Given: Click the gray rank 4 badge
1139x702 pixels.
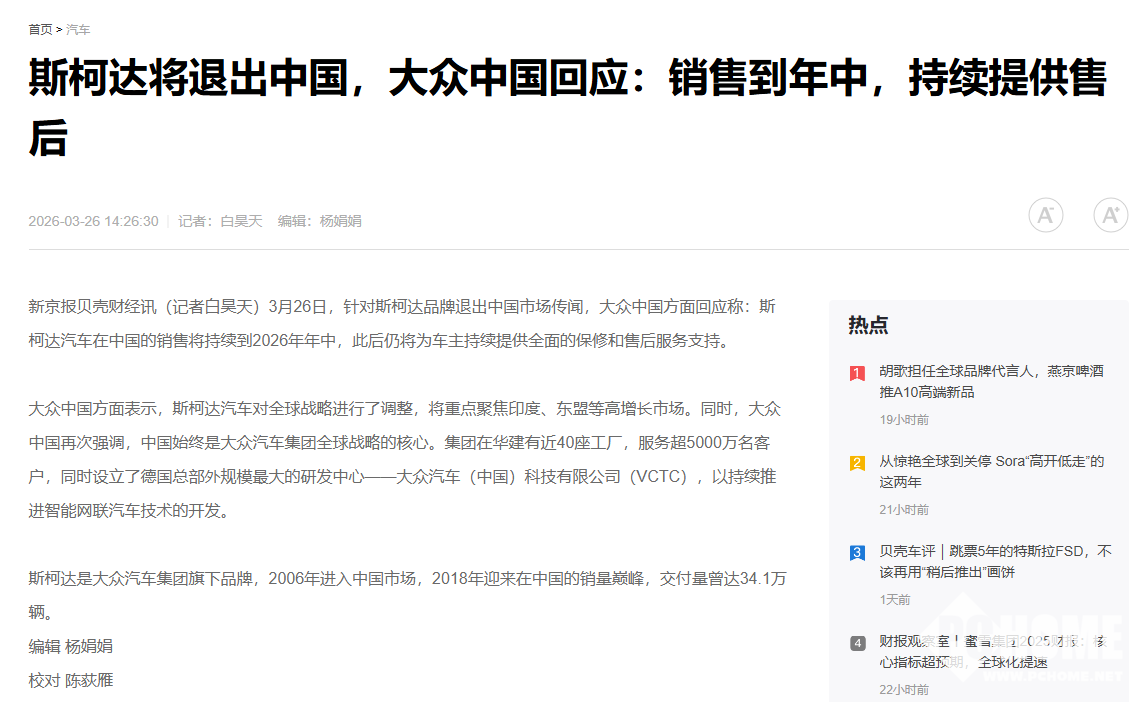Looking at the screenshot, I should 857,643.
